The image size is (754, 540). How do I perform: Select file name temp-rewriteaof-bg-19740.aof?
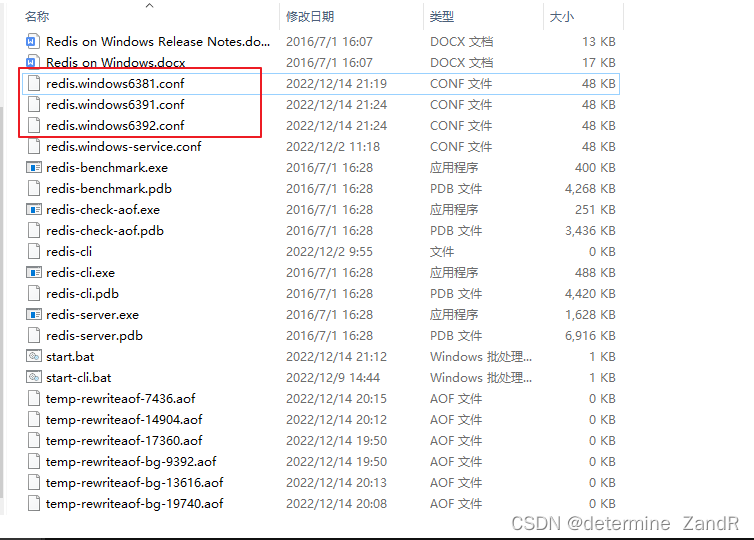click(135, 503)
